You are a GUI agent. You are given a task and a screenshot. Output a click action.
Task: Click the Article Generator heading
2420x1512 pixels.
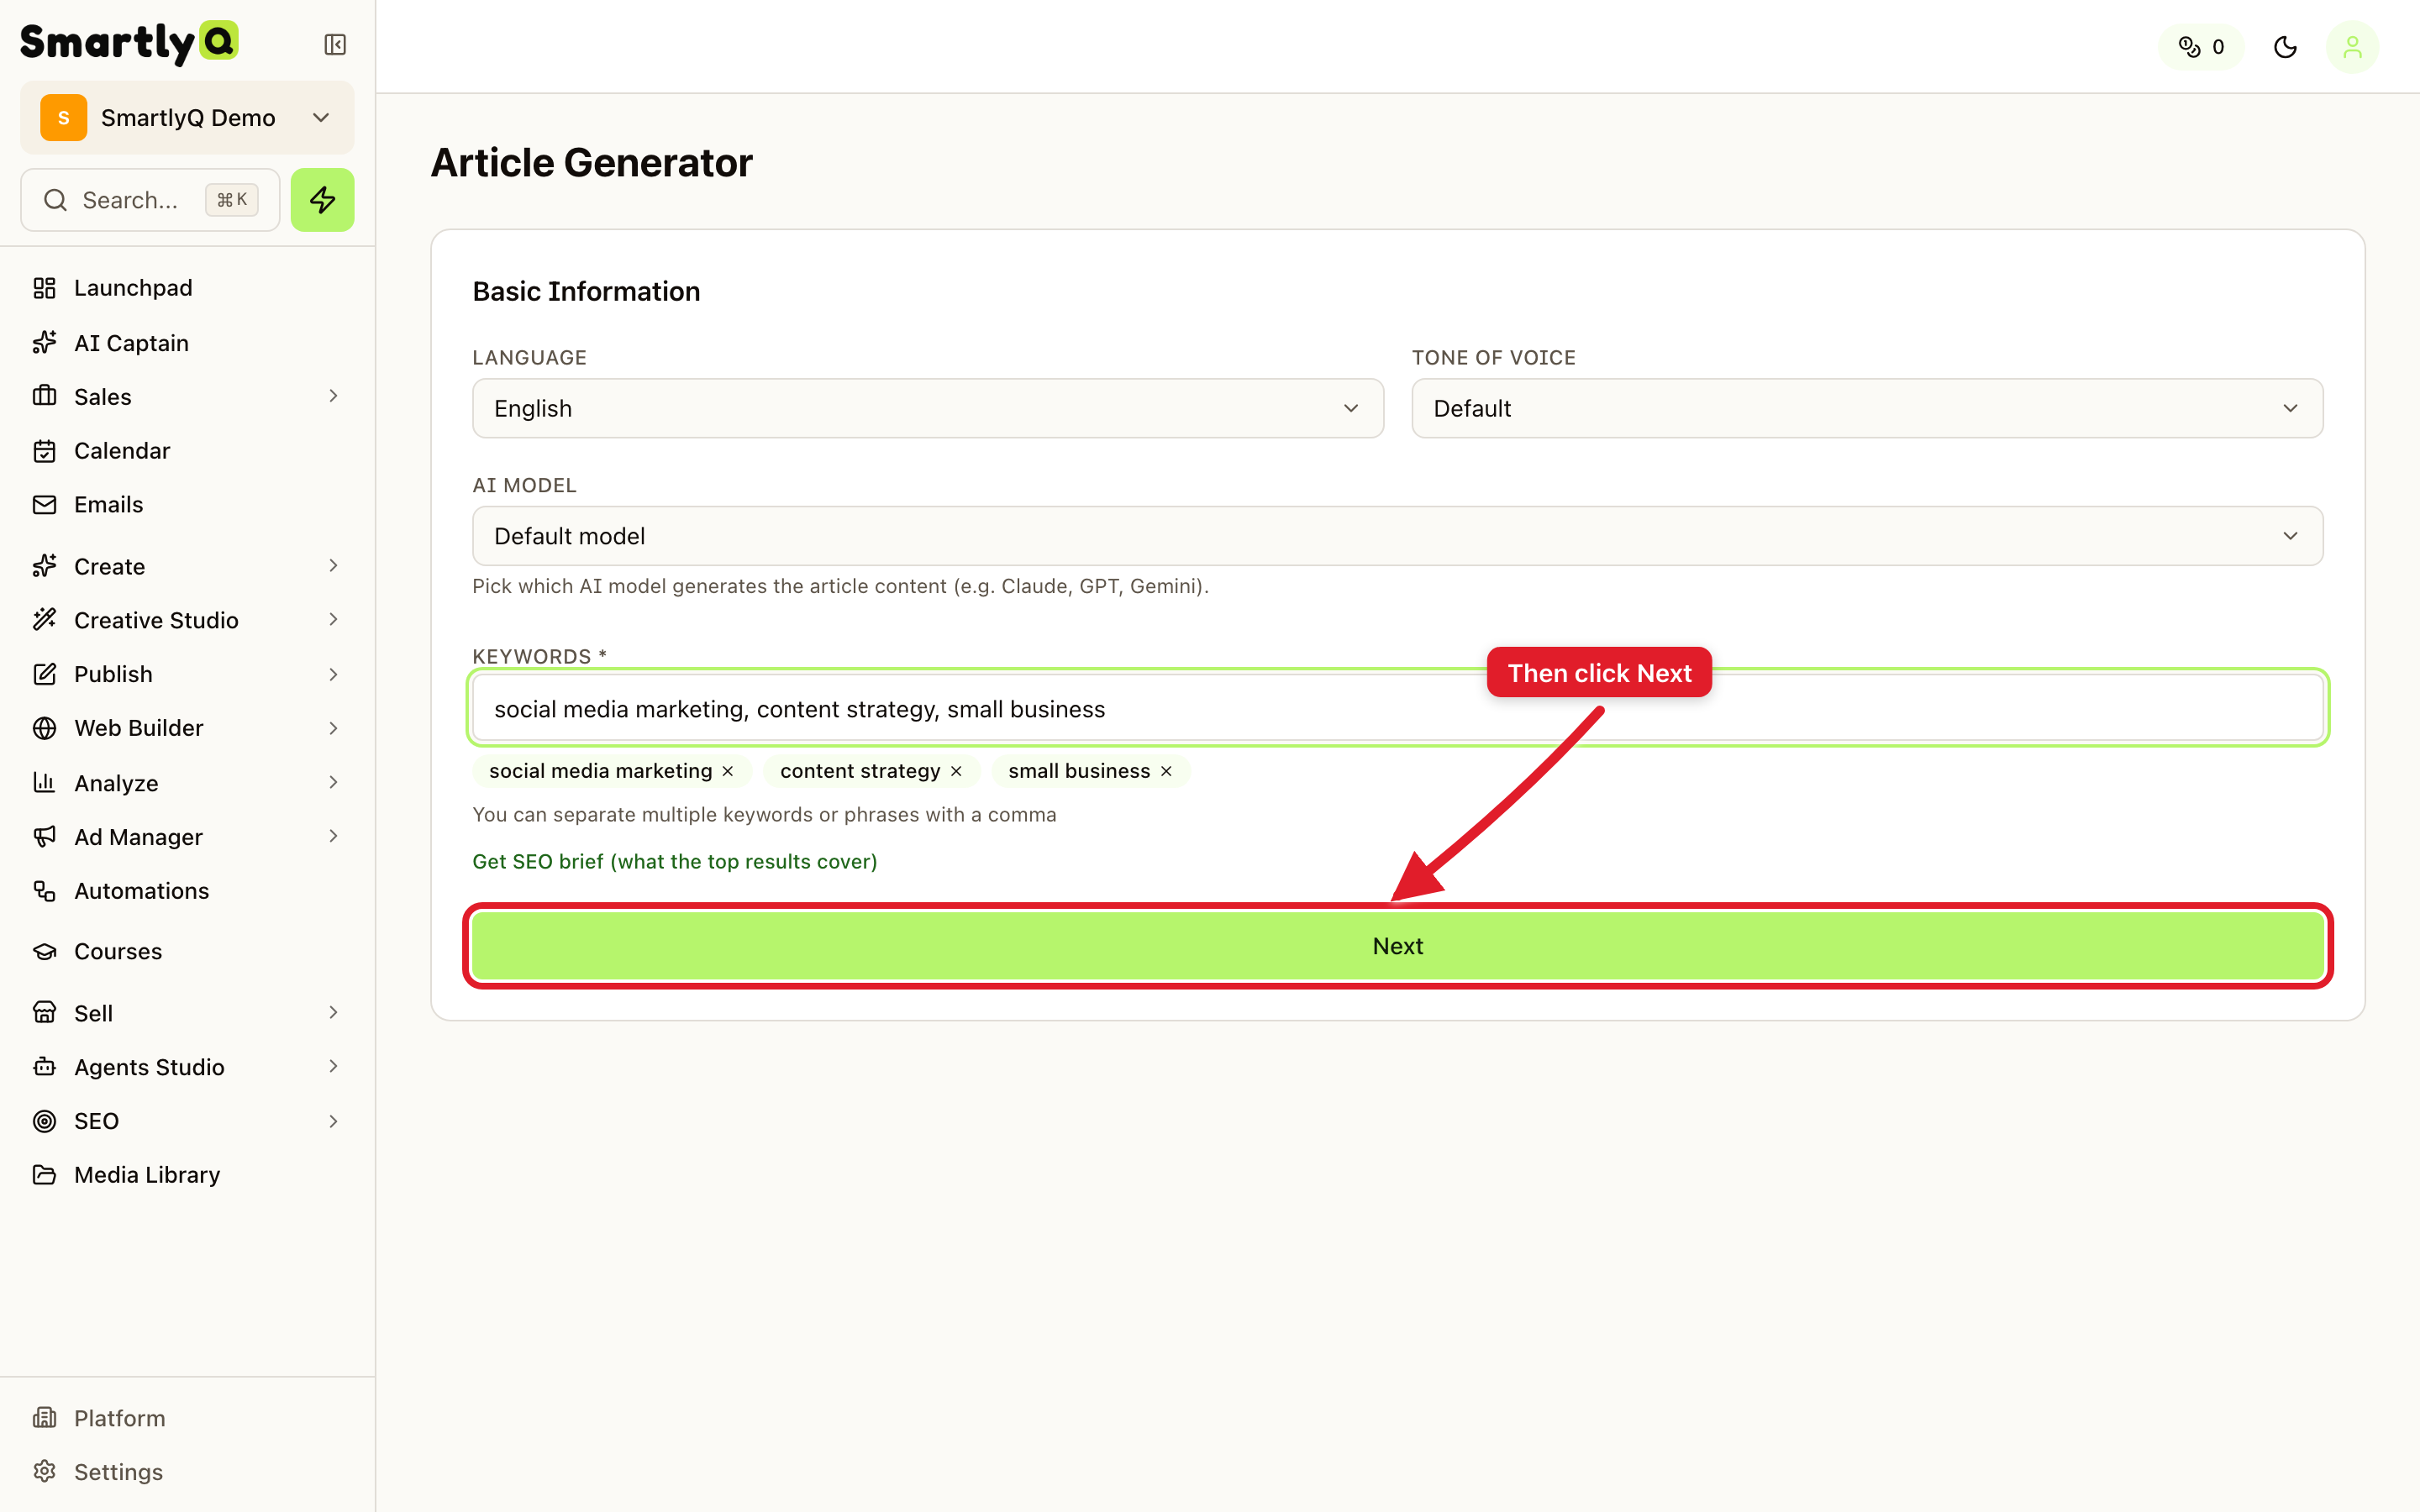592,163
